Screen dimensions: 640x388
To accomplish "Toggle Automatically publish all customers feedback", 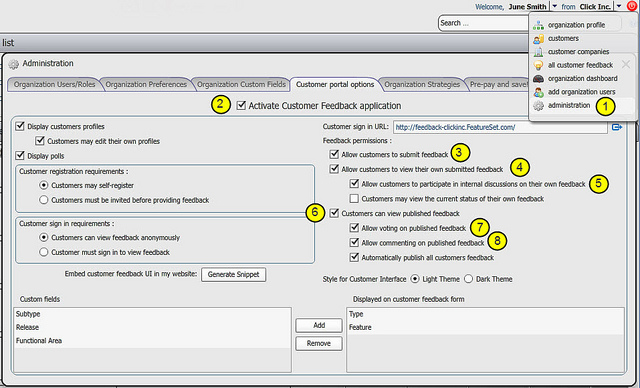I will (x=354, y=257).
